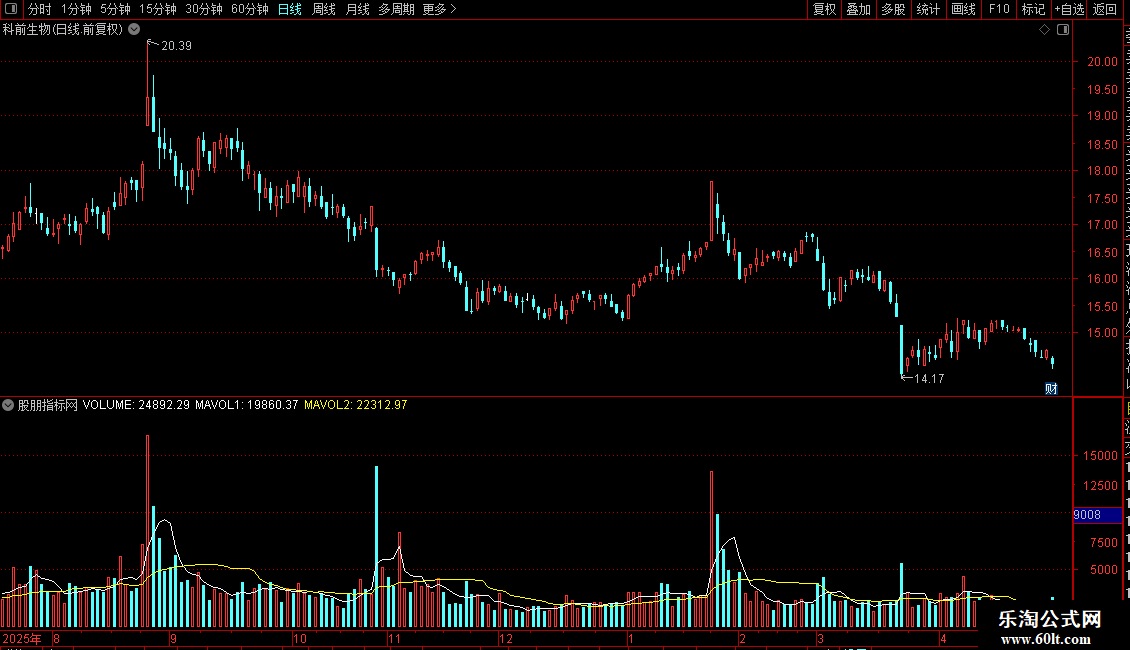Open F10 company info

pyautogui.click(x=999, y=9)
